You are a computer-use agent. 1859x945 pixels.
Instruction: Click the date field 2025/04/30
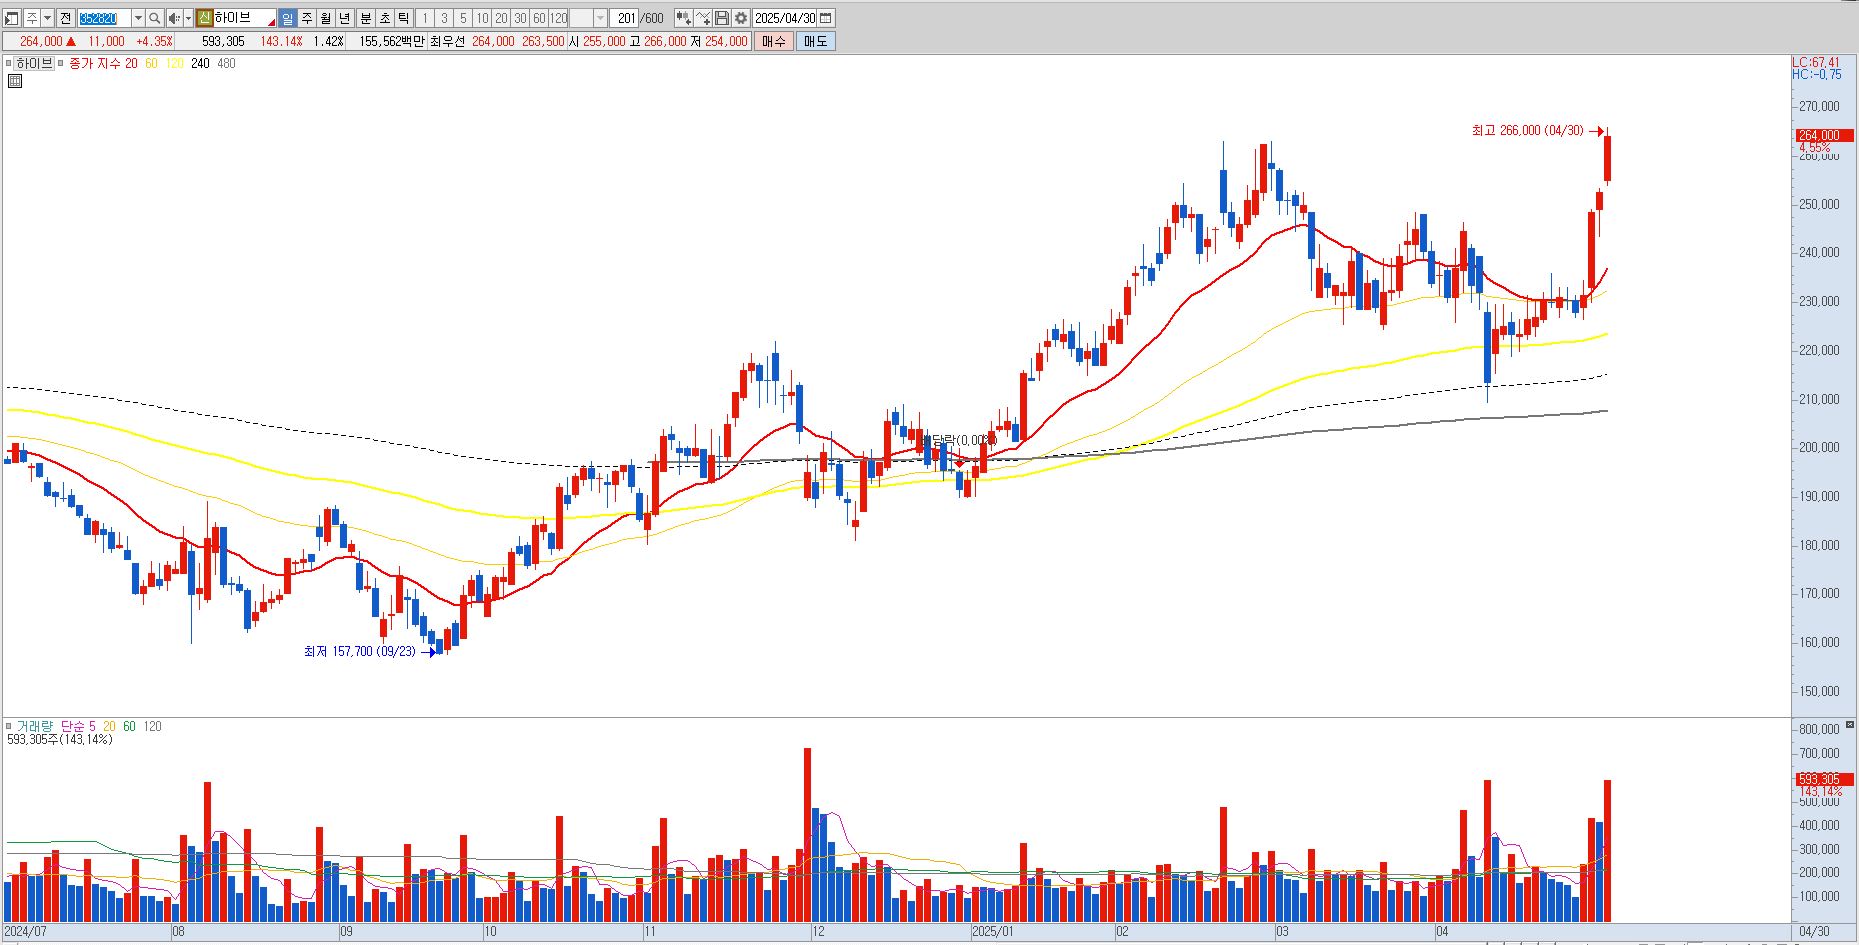[x=785, y=18]
